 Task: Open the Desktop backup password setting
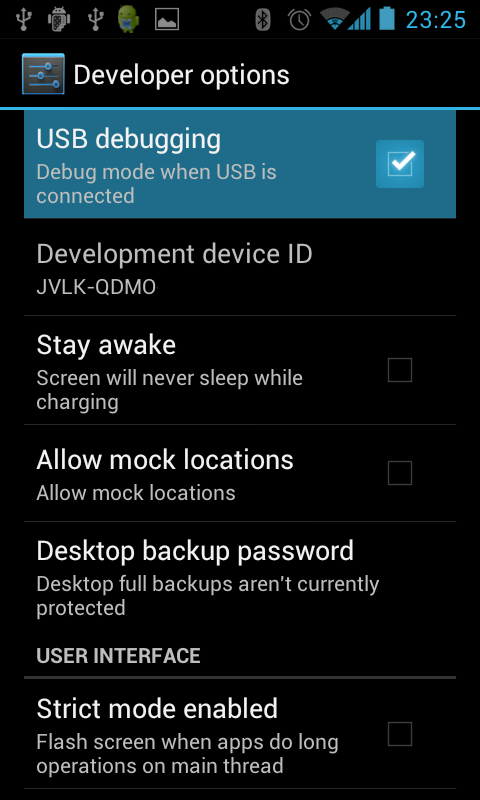(240, 579)
